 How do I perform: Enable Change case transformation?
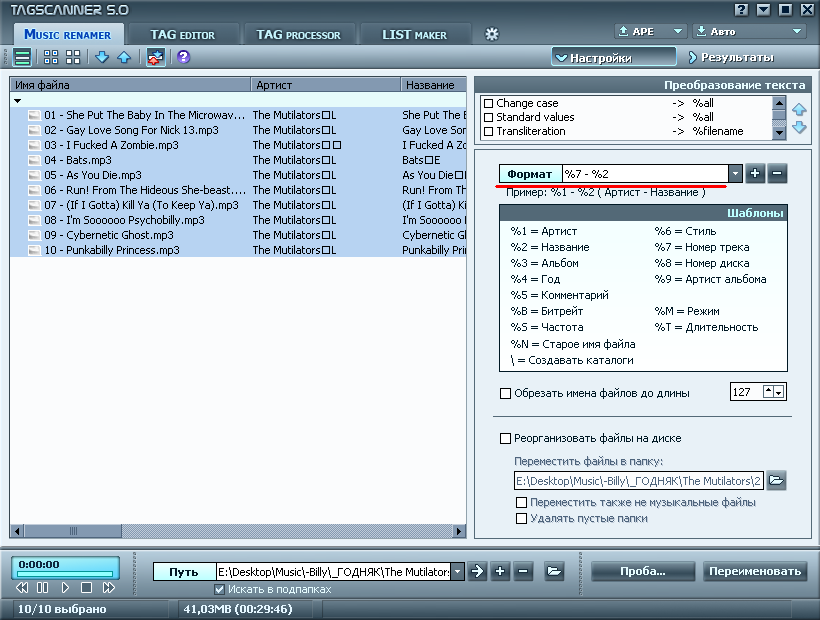click(488, 104)
